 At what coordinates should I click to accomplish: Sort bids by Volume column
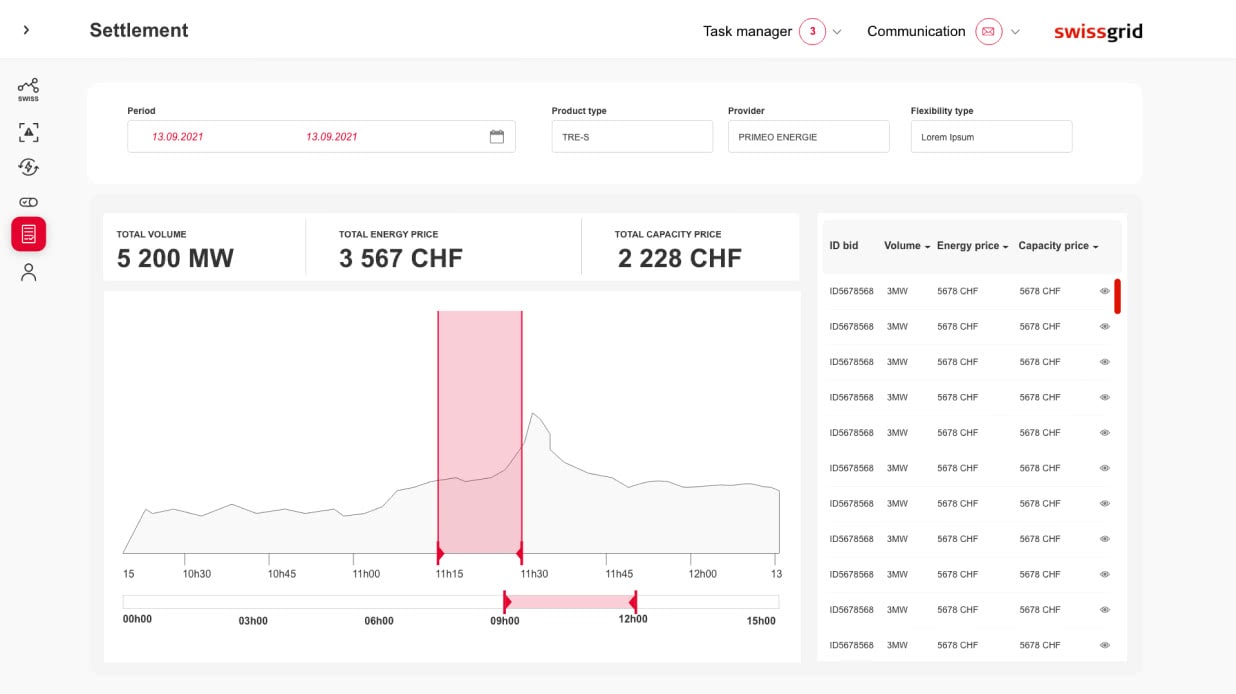(x=906, y=246)
